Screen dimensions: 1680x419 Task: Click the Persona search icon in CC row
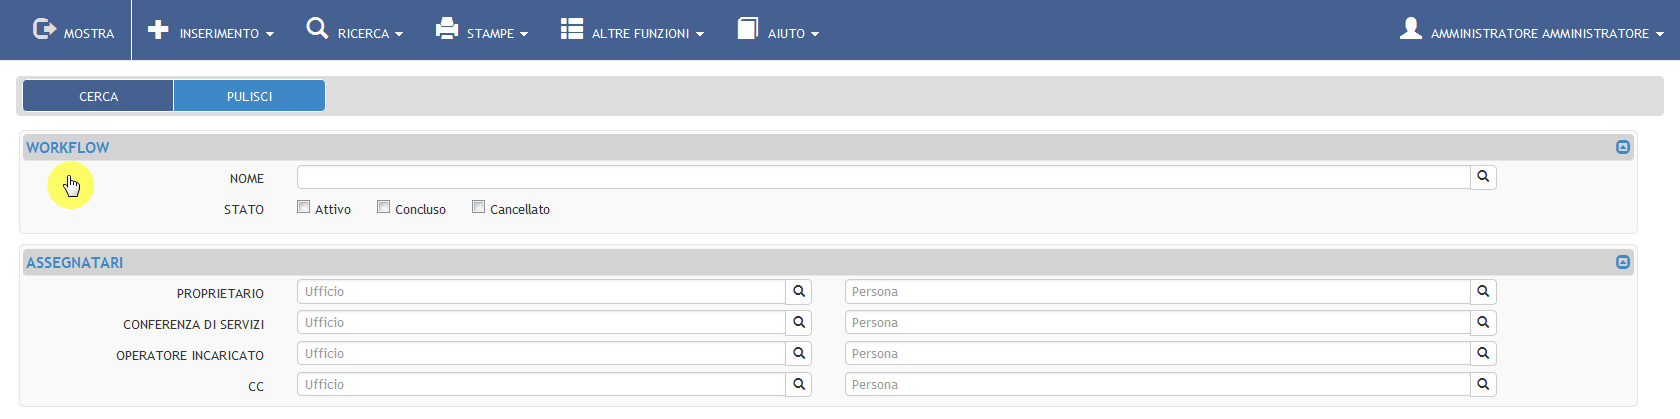[x=1483, y=385]
